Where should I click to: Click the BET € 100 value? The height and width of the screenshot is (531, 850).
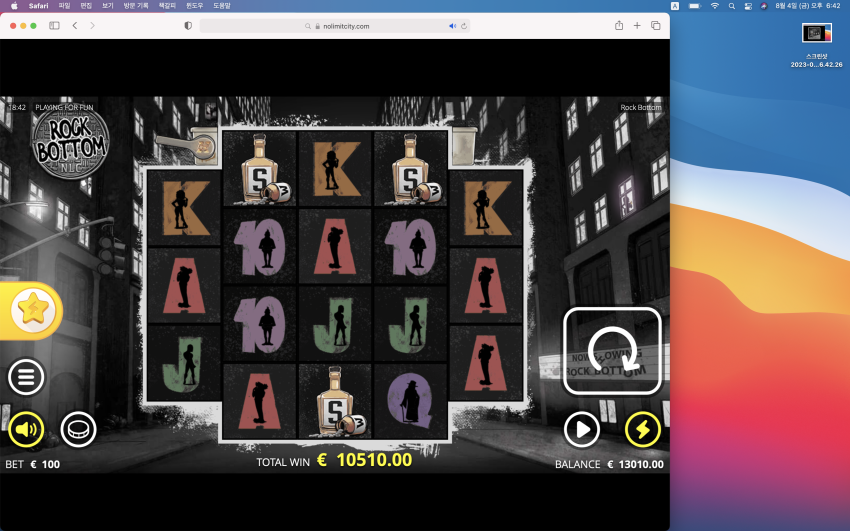coord(33,464)
